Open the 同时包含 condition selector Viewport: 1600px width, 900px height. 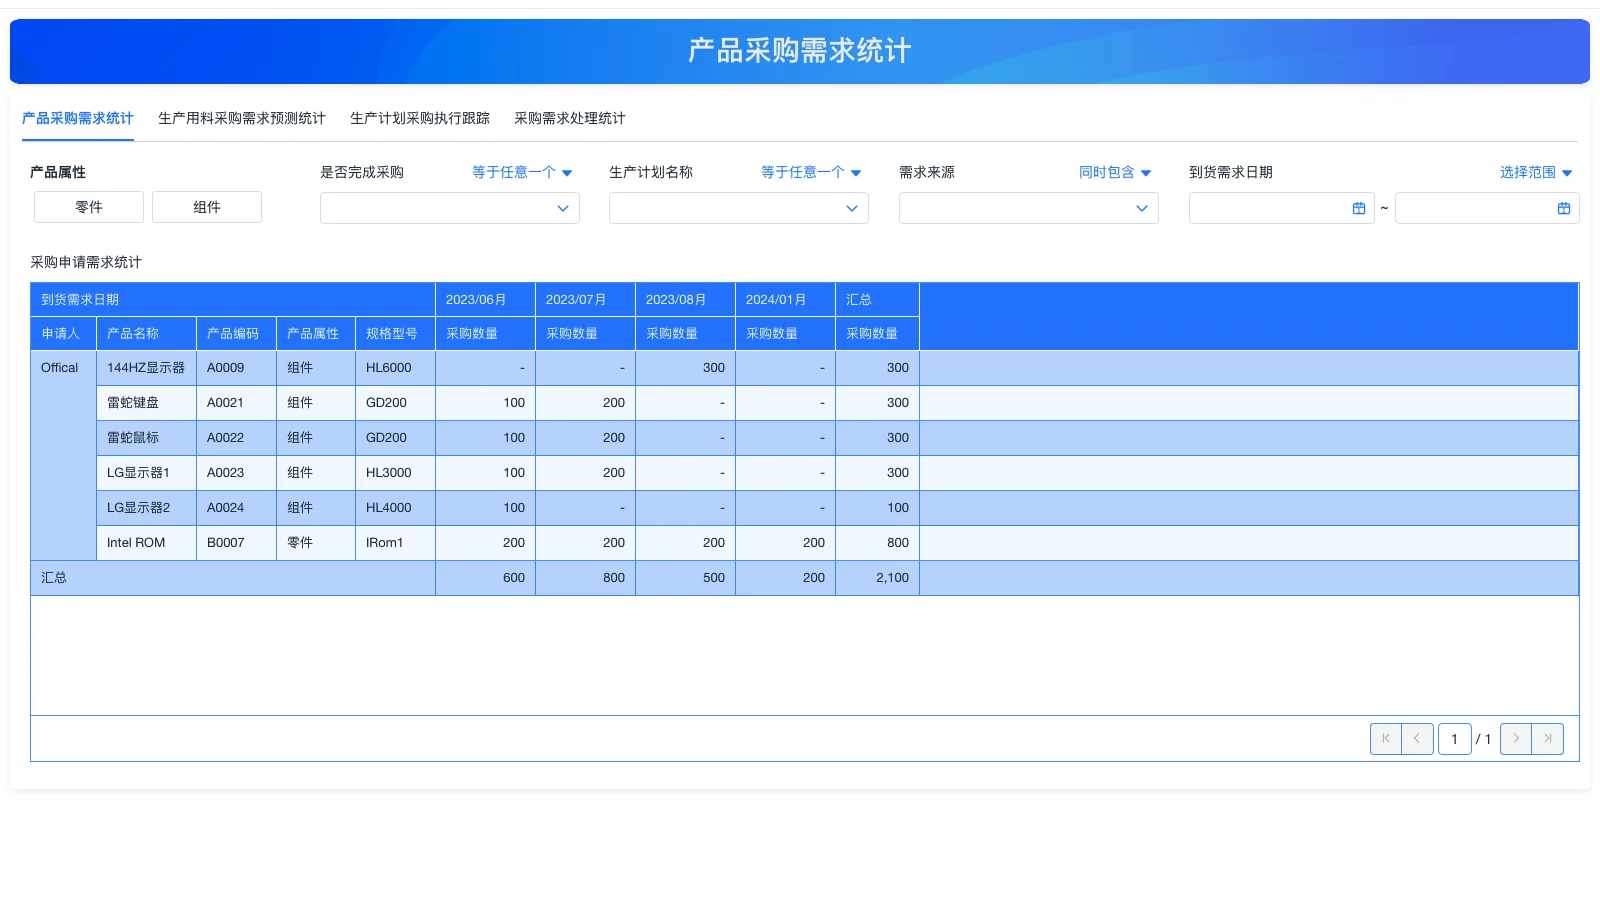[1113, 172]
